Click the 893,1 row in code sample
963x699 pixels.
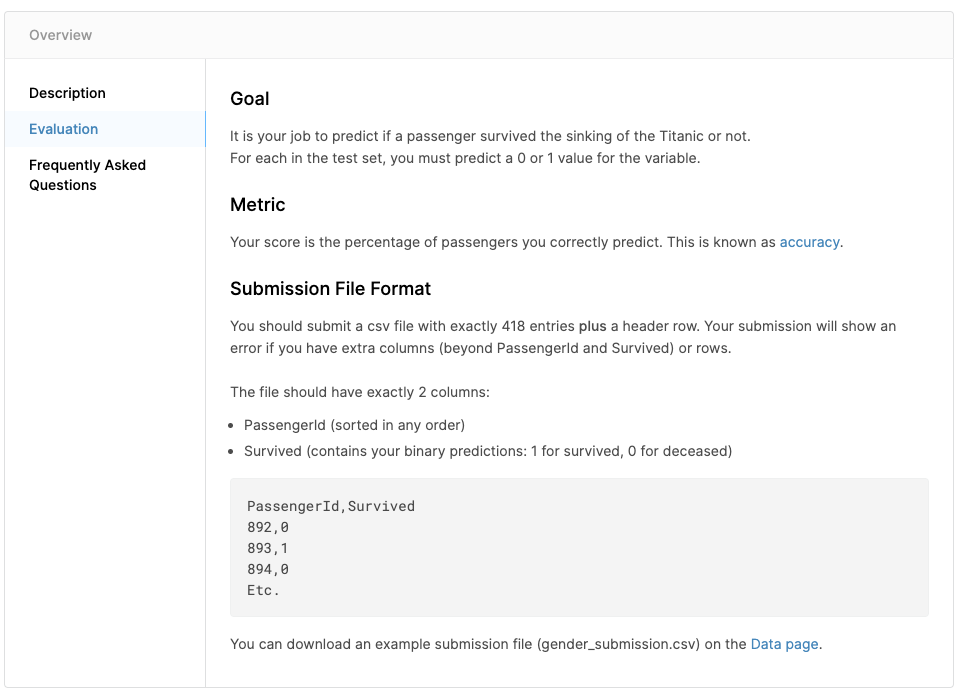coord(268,548)
